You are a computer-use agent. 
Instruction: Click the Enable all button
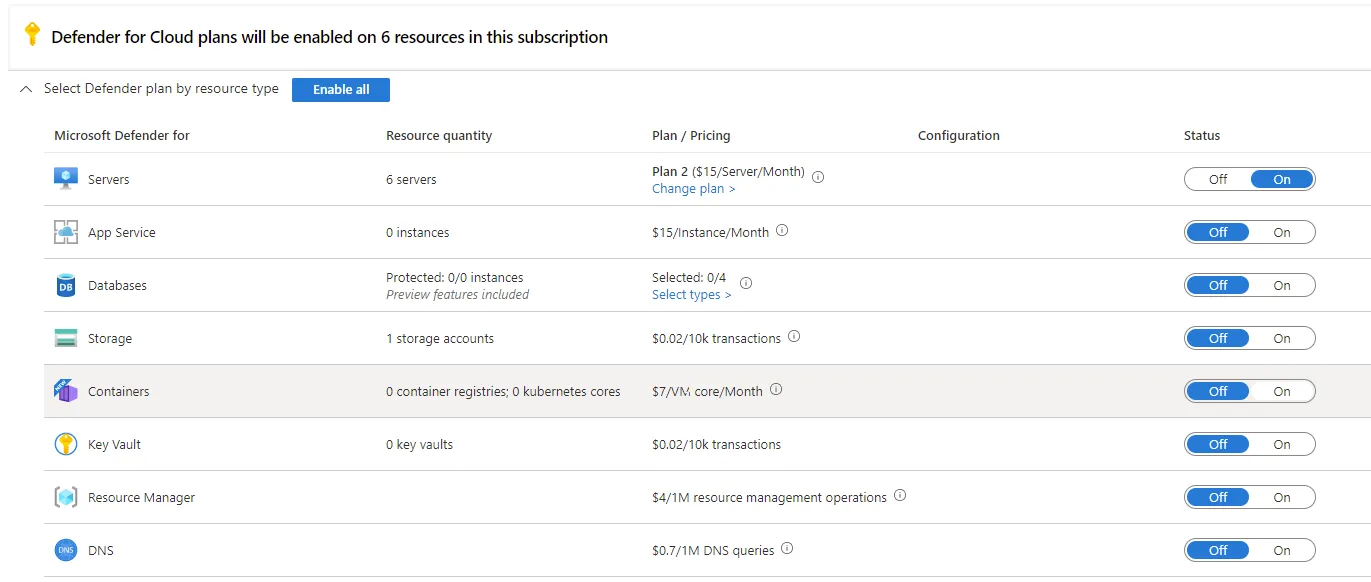pyautogui.click(x=341, y=89)
